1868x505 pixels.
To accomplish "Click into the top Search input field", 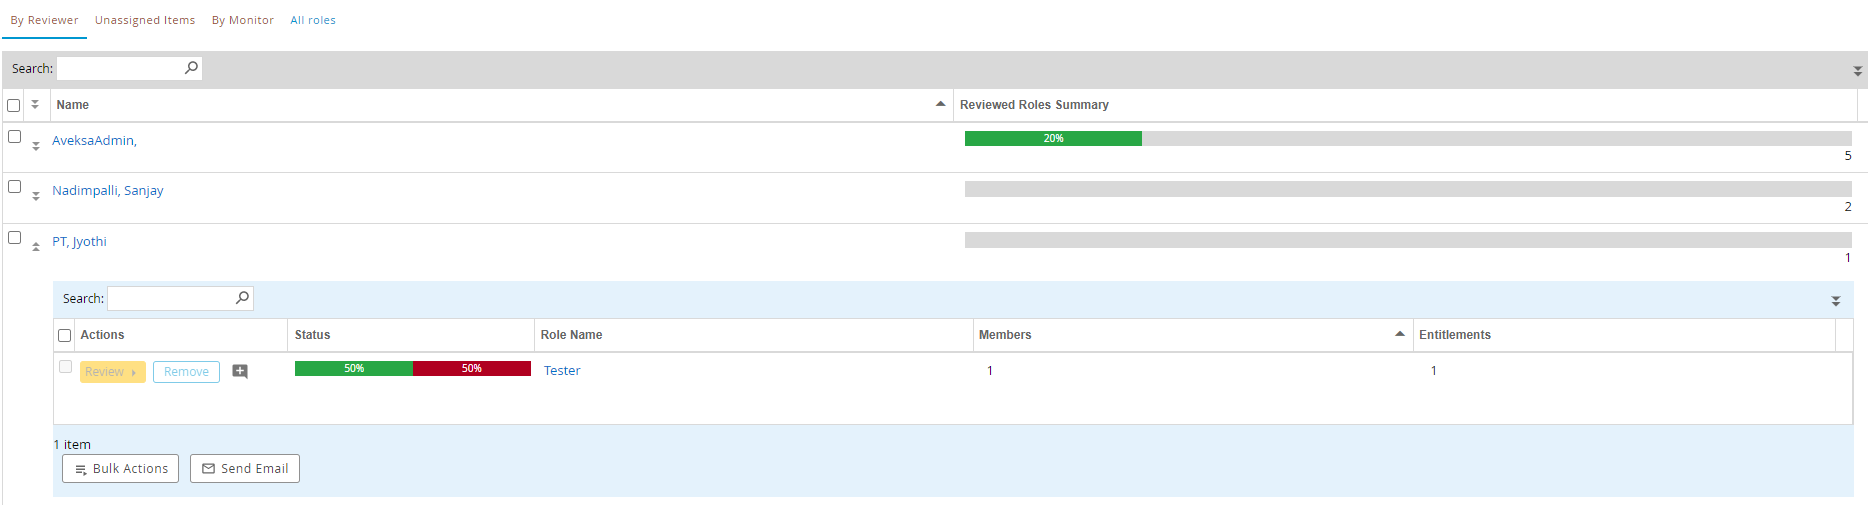I will click(x=118, y=68).
